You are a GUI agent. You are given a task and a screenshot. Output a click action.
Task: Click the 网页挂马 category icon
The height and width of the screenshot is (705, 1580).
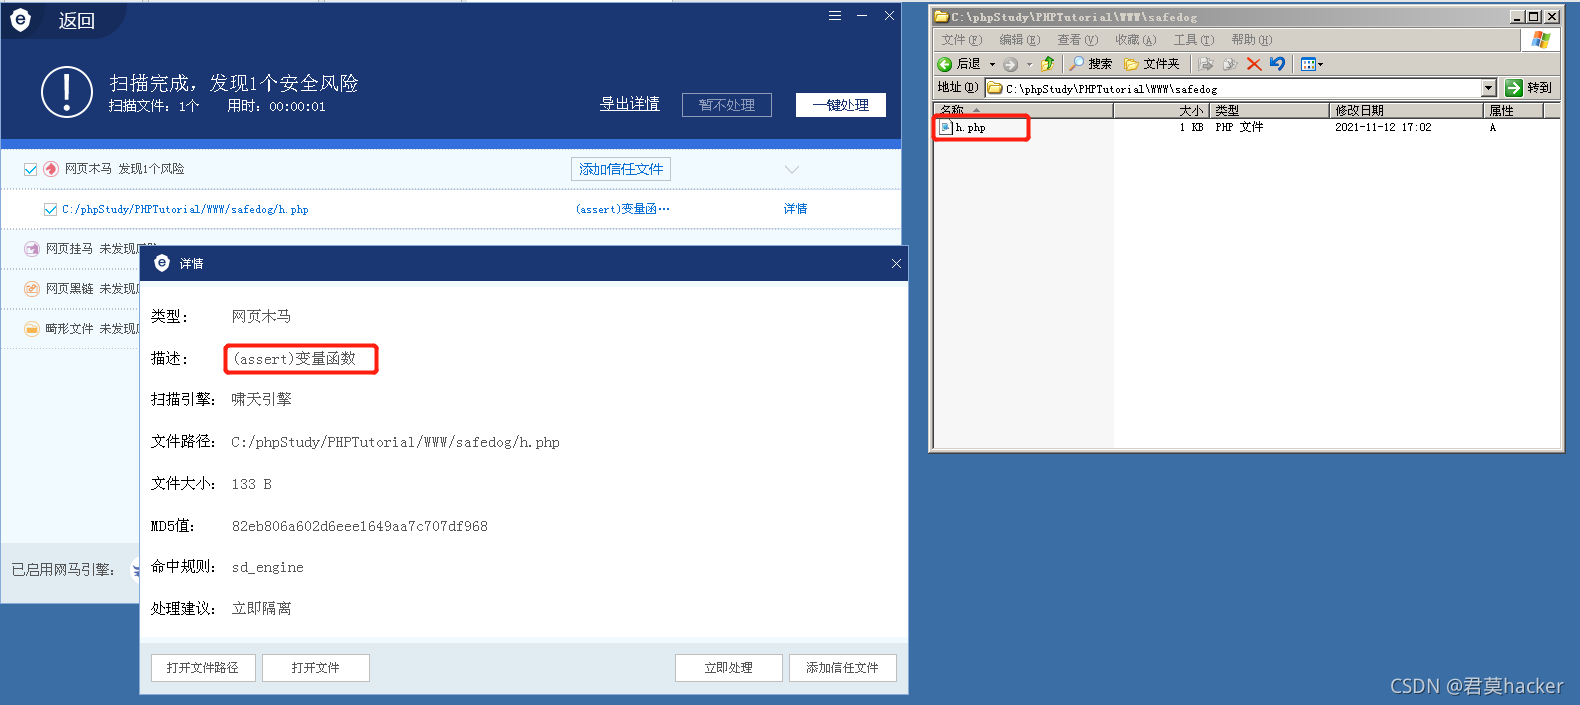pos(32,249)
